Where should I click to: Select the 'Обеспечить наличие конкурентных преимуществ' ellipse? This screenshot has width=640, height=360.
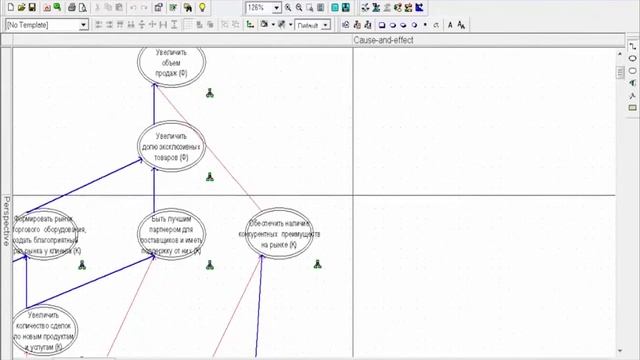coord(279,233)
